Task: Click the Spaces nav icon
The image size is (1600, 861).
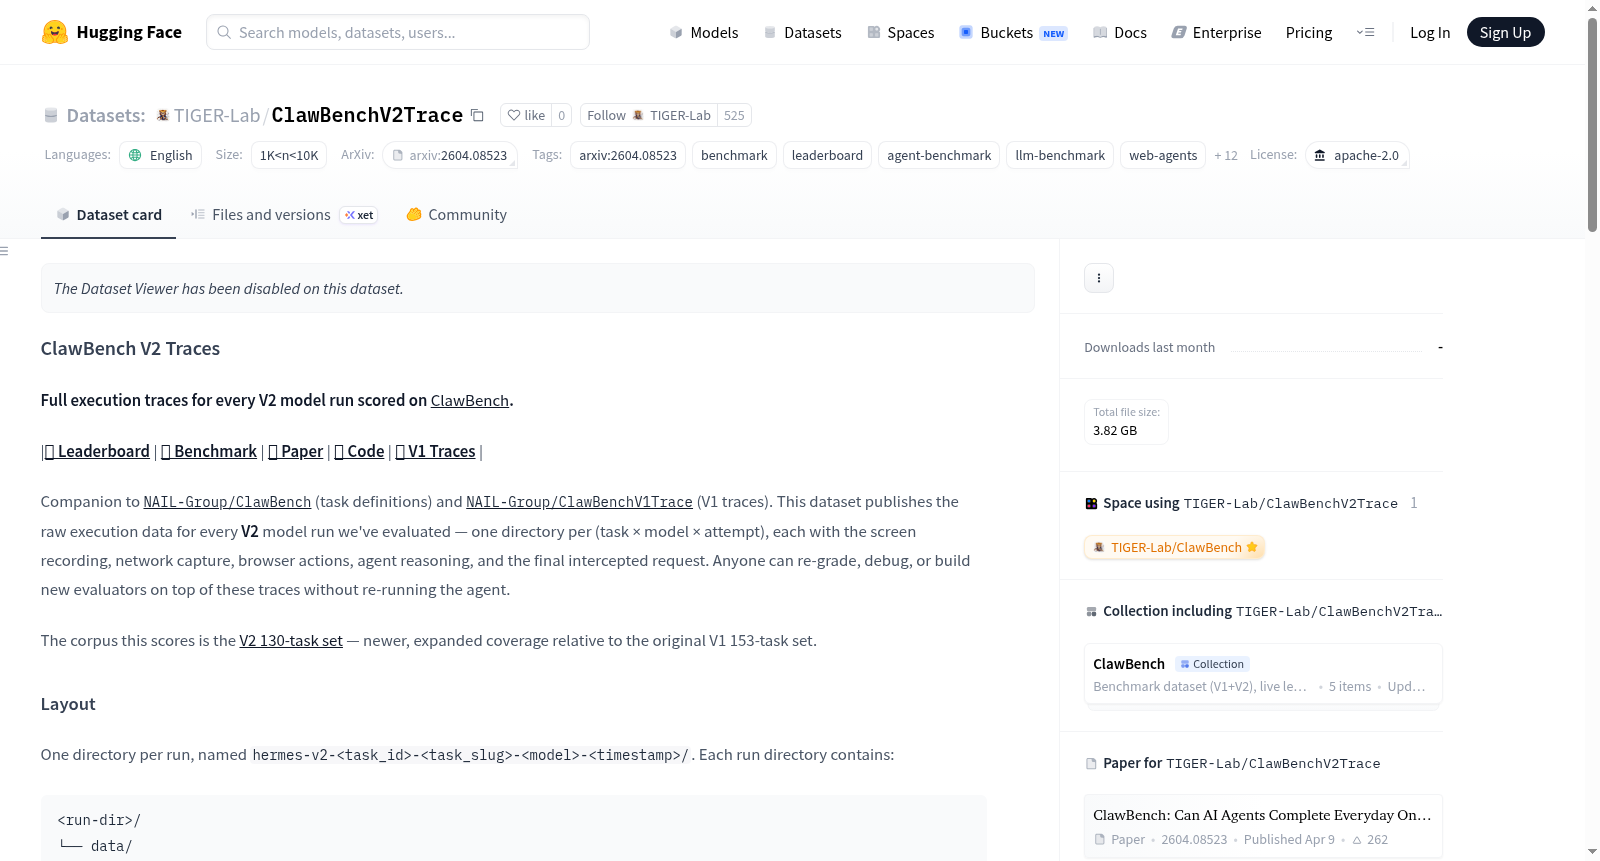Action: pos(874,32)
